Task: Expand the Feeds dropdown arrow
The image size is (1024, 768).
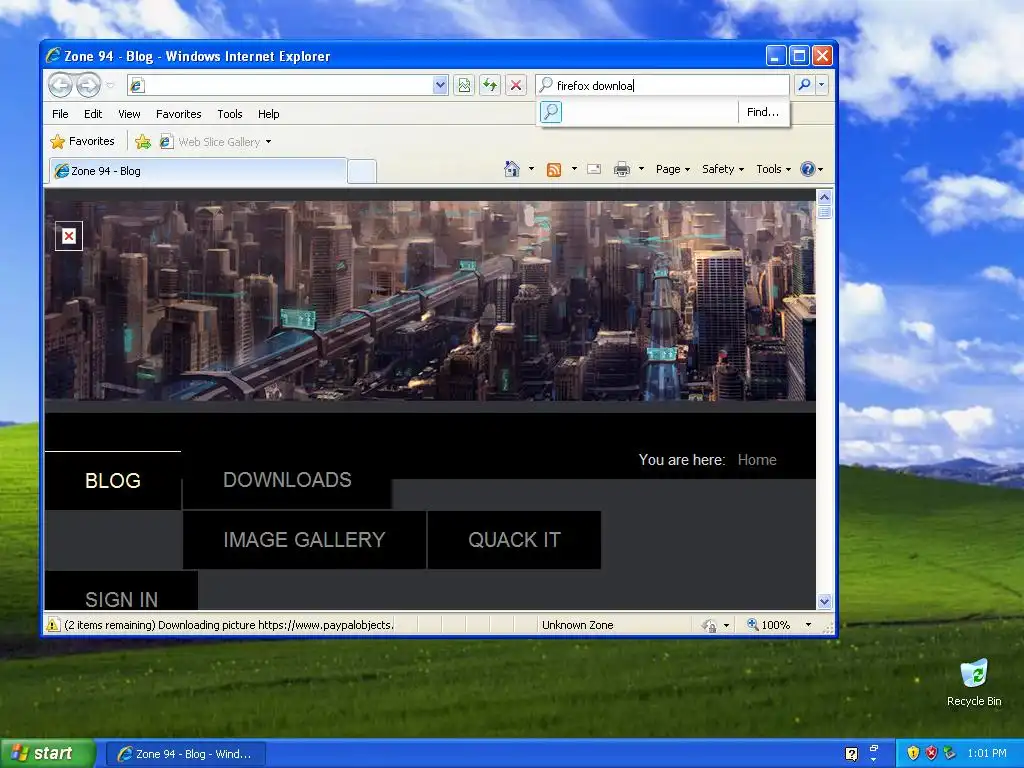Action: coord(574,169)
